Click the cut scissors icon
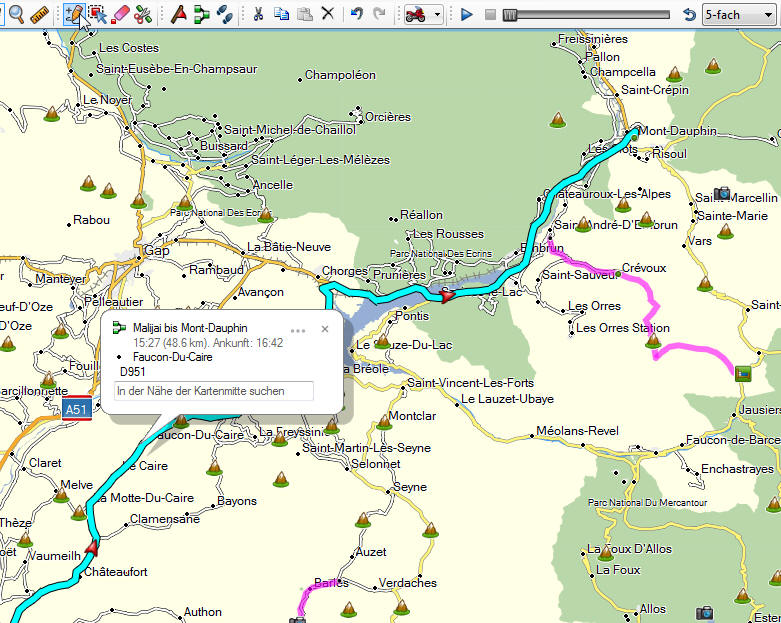The image size is (781, 623). [x=258, y=14]
